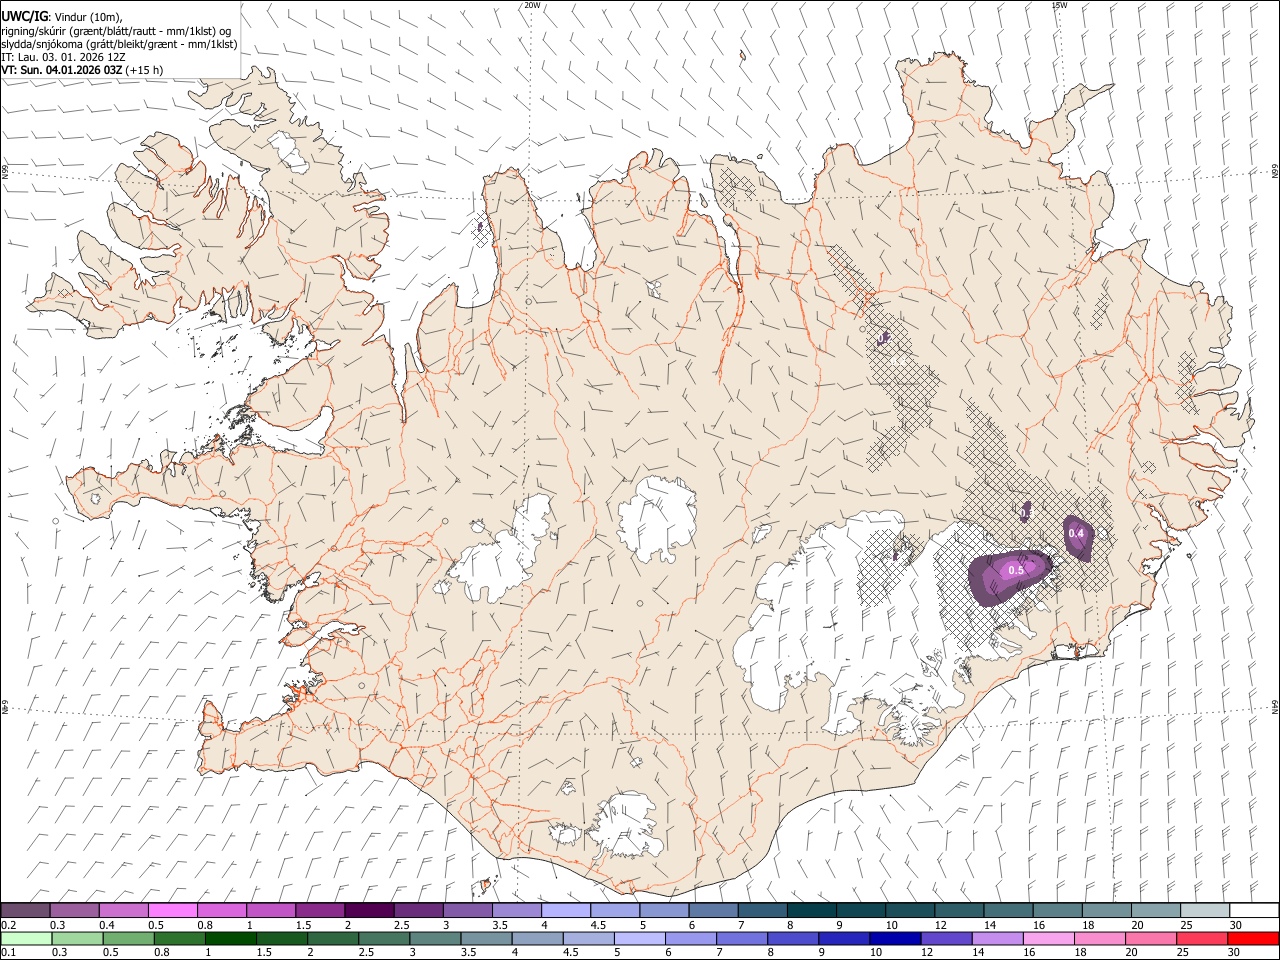The image size is (1280, 960).
Task: Click the 0.4 precipitation value label on the map
Action: 1076,533
